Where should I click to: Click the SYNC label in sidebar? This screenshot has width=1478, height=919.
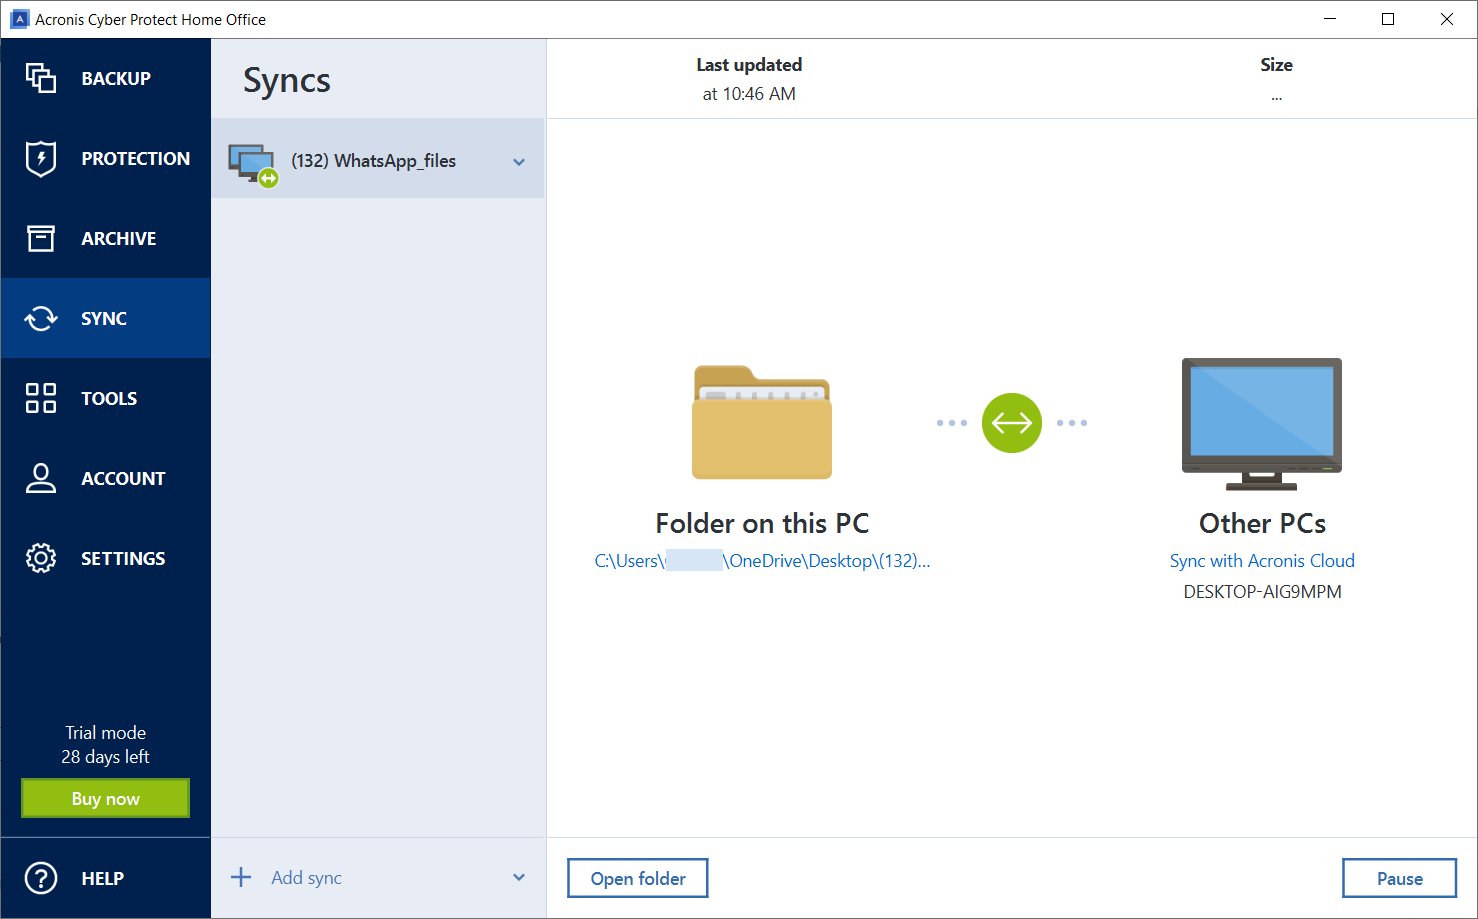coord(104,319)
